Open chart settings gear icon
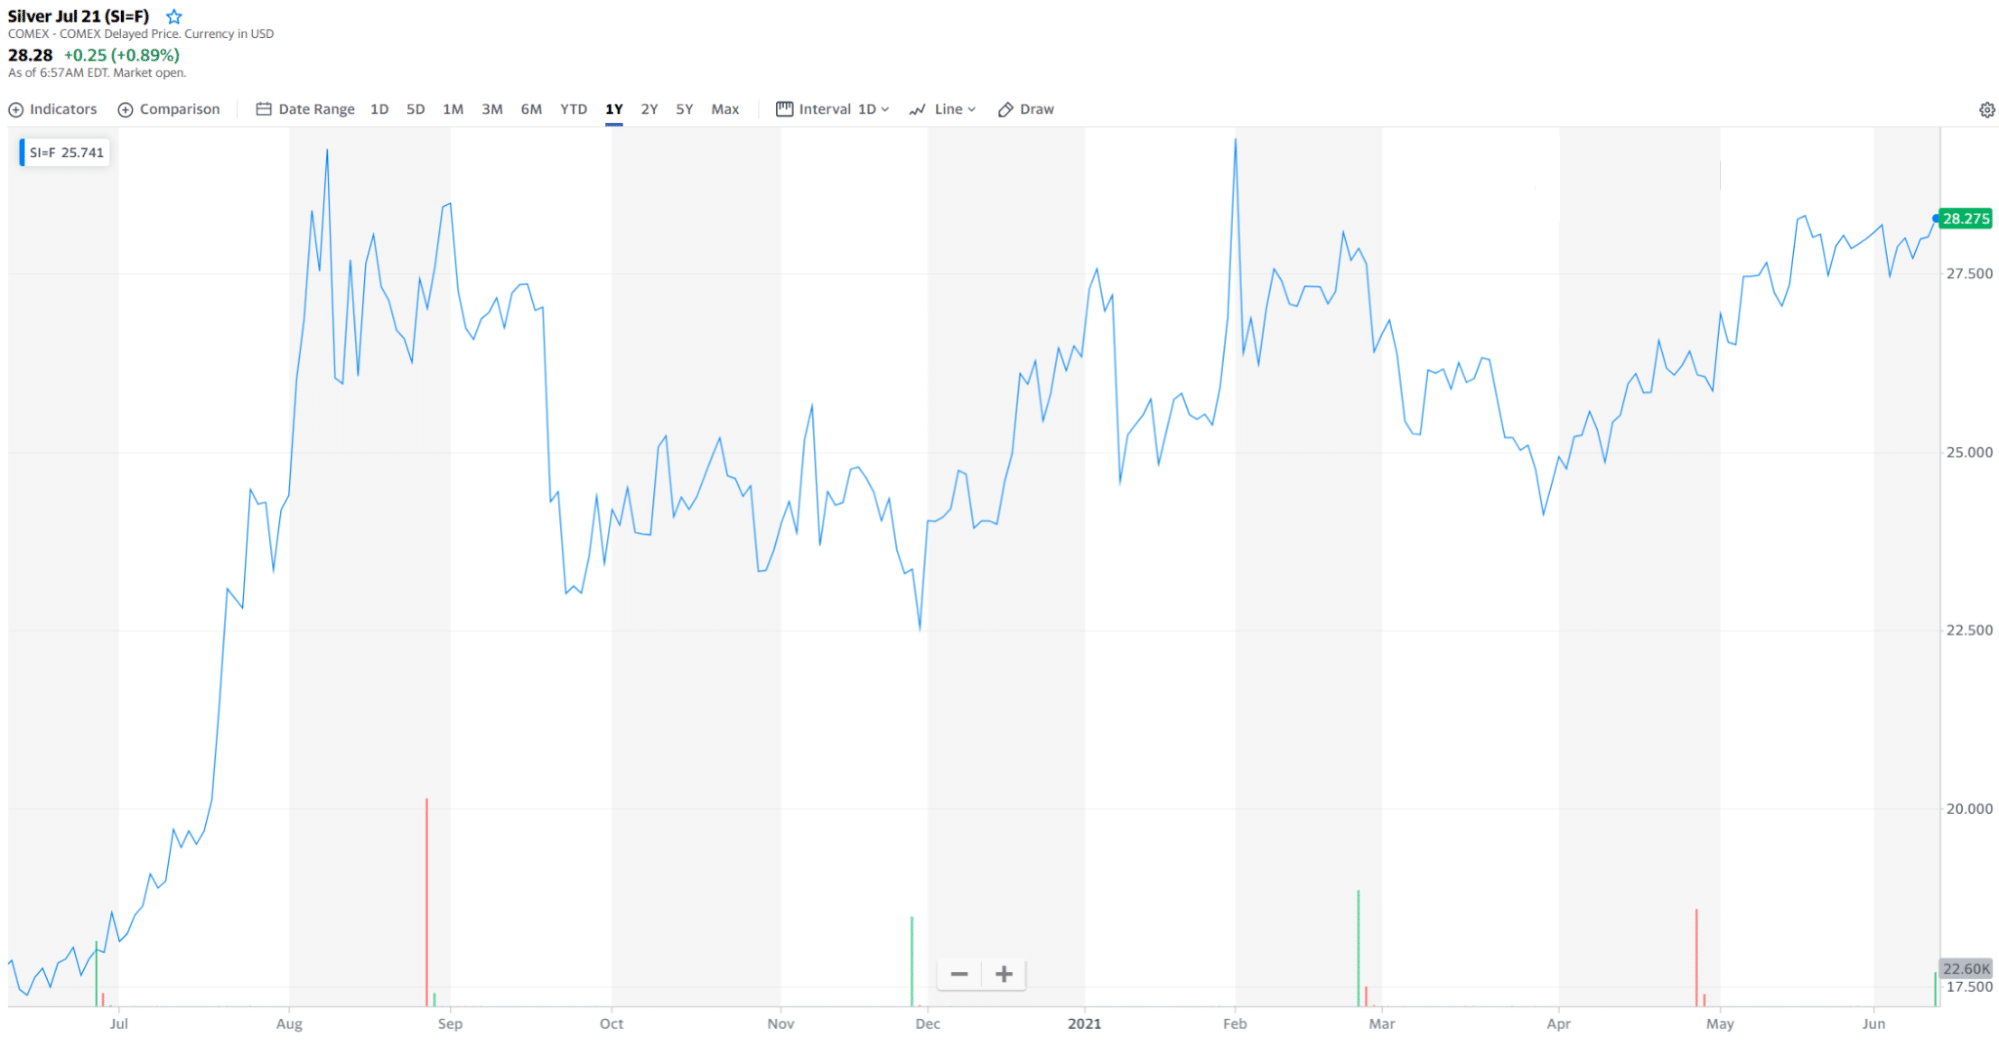This screenshot has height=1050, width=1999. [x=1987, y=110]
